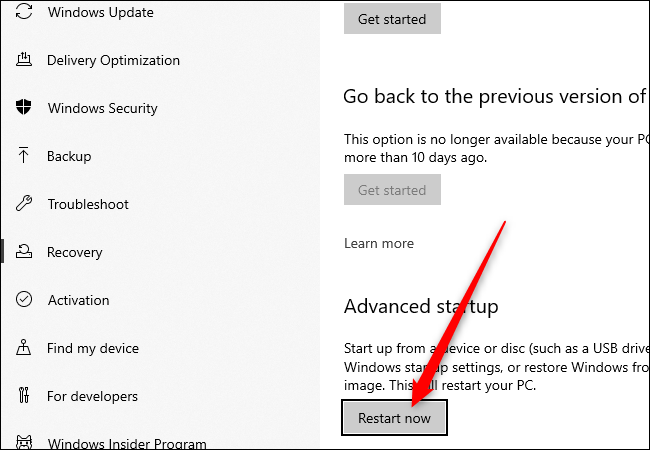Open the Windows Security settings page
The image size is (650, 450).
pyautogui.click(x=102, y=108)
